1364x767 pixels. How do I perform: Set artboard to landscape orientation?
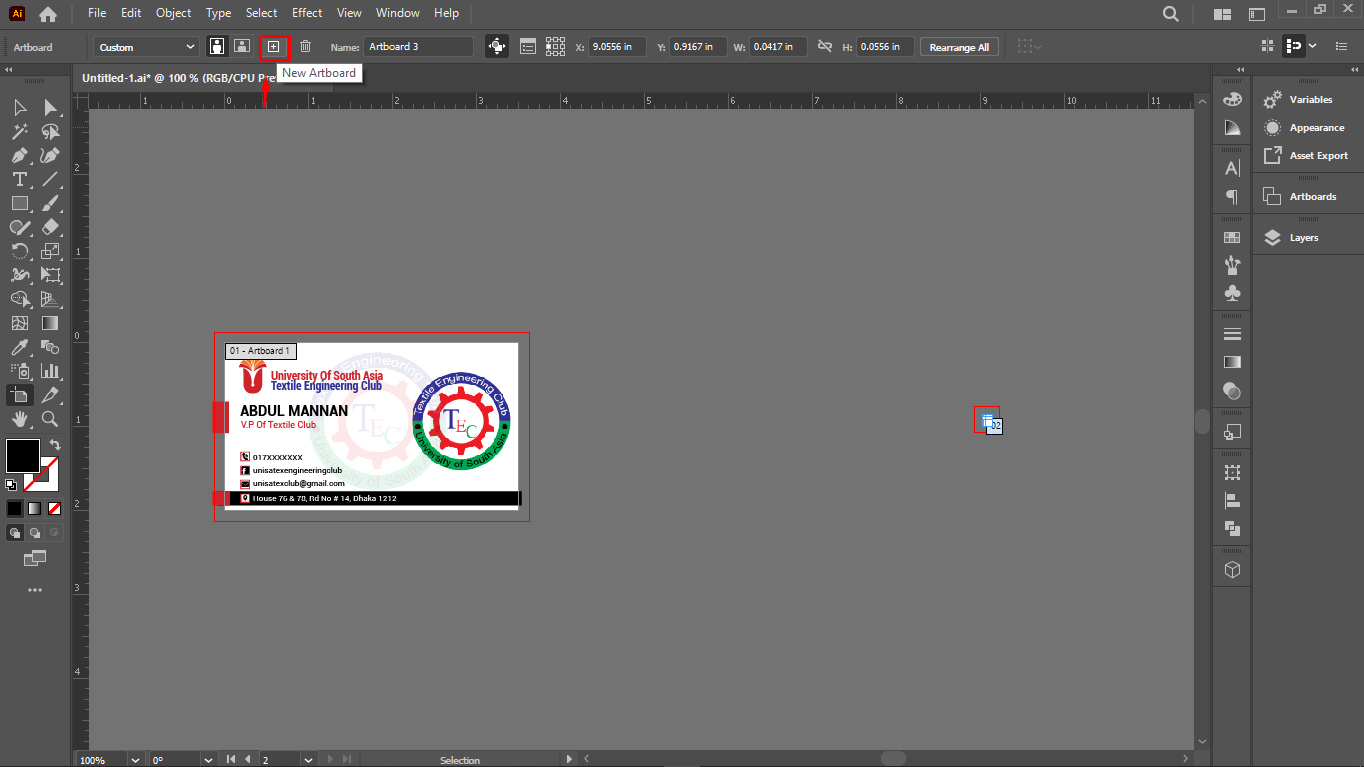click(241, 47)
